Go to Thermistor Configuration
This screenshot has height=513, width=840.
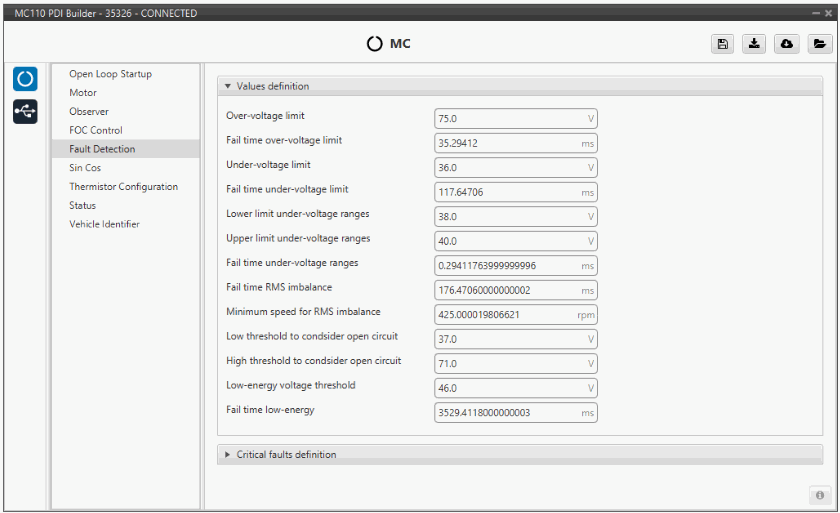tap(123, 187)
